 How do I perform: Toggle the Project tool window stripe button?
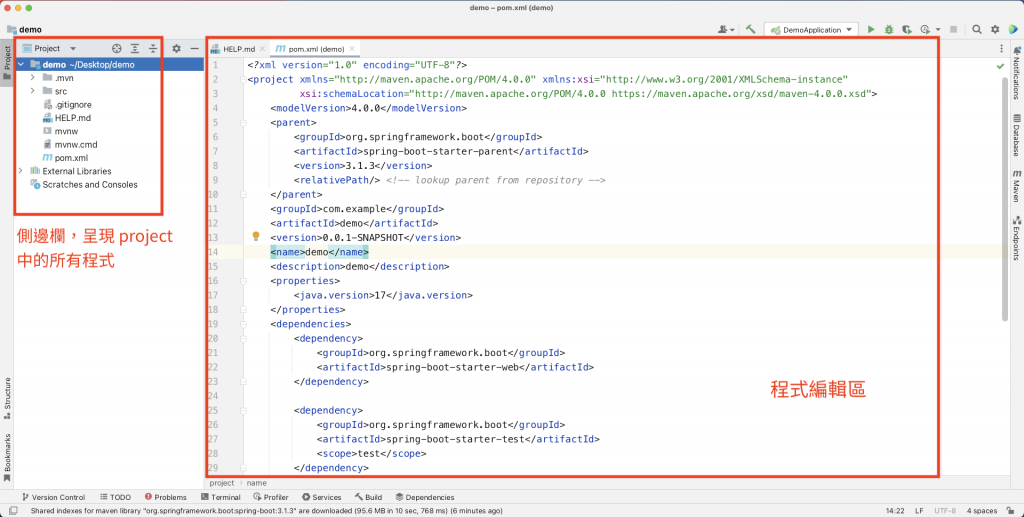point(7,63)
